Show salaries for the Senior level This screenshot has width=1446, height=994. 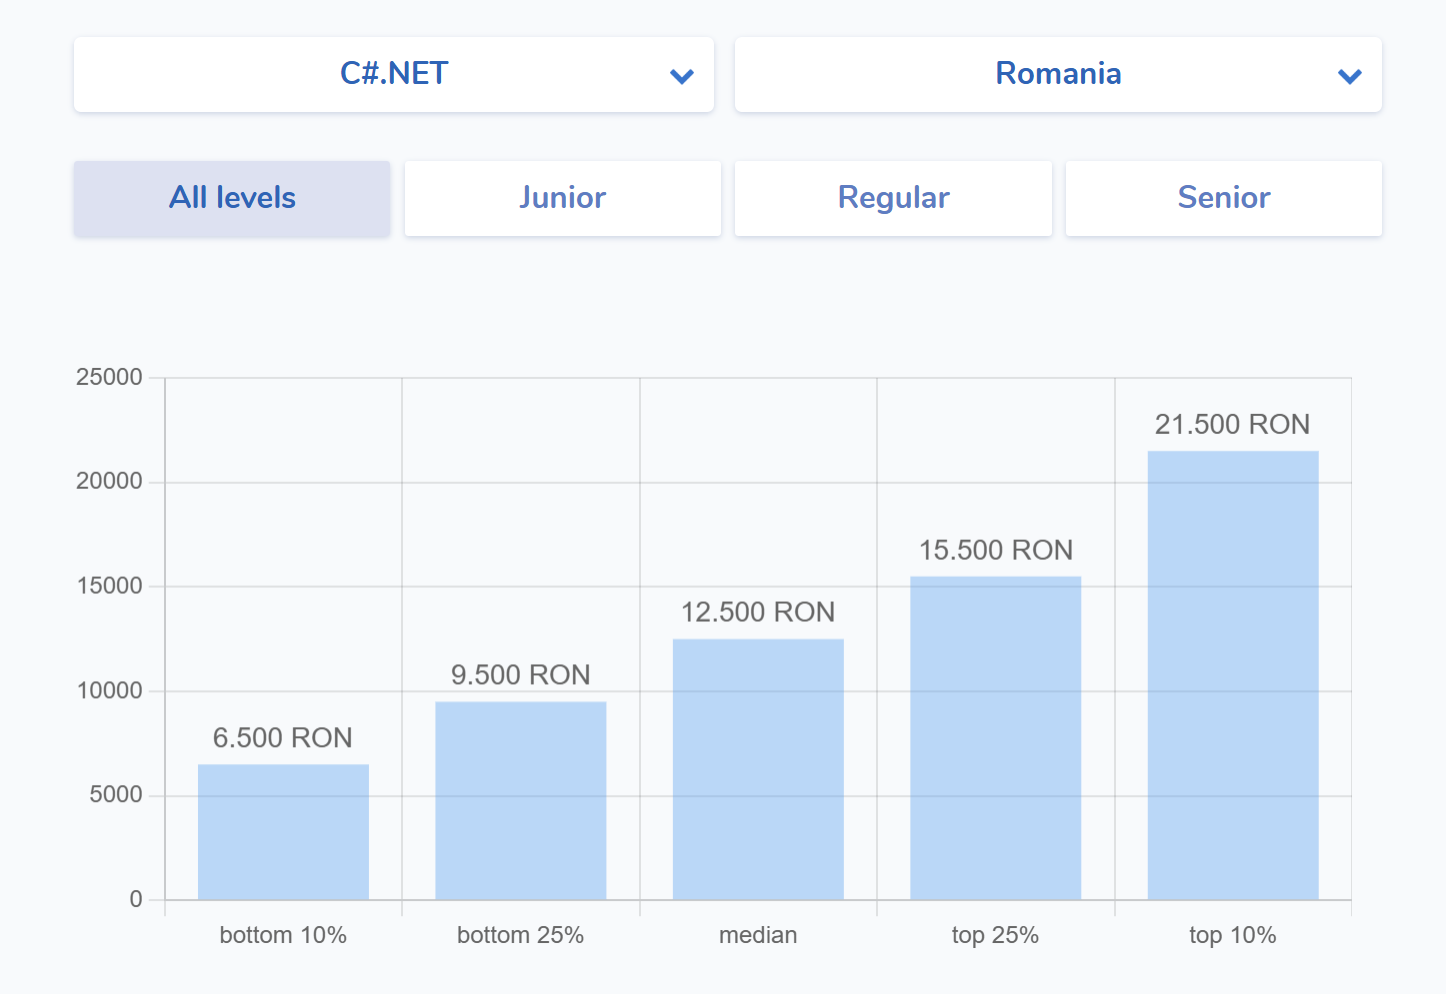1223,198
